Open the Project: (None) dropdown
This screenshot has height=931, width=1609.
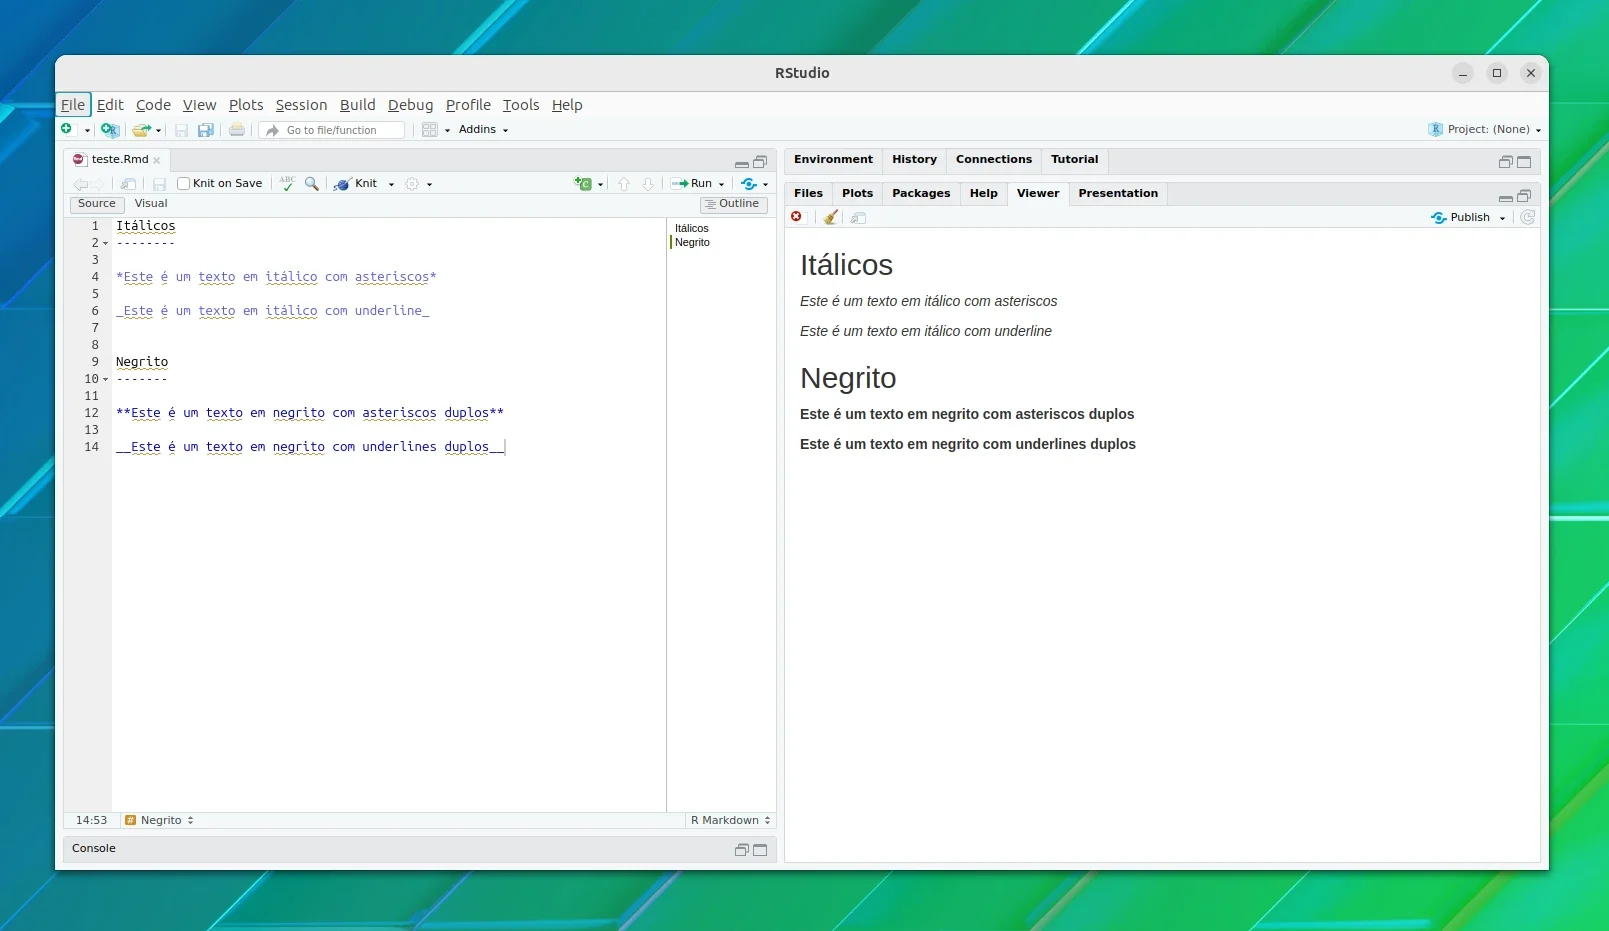(x=1485, y=130)
